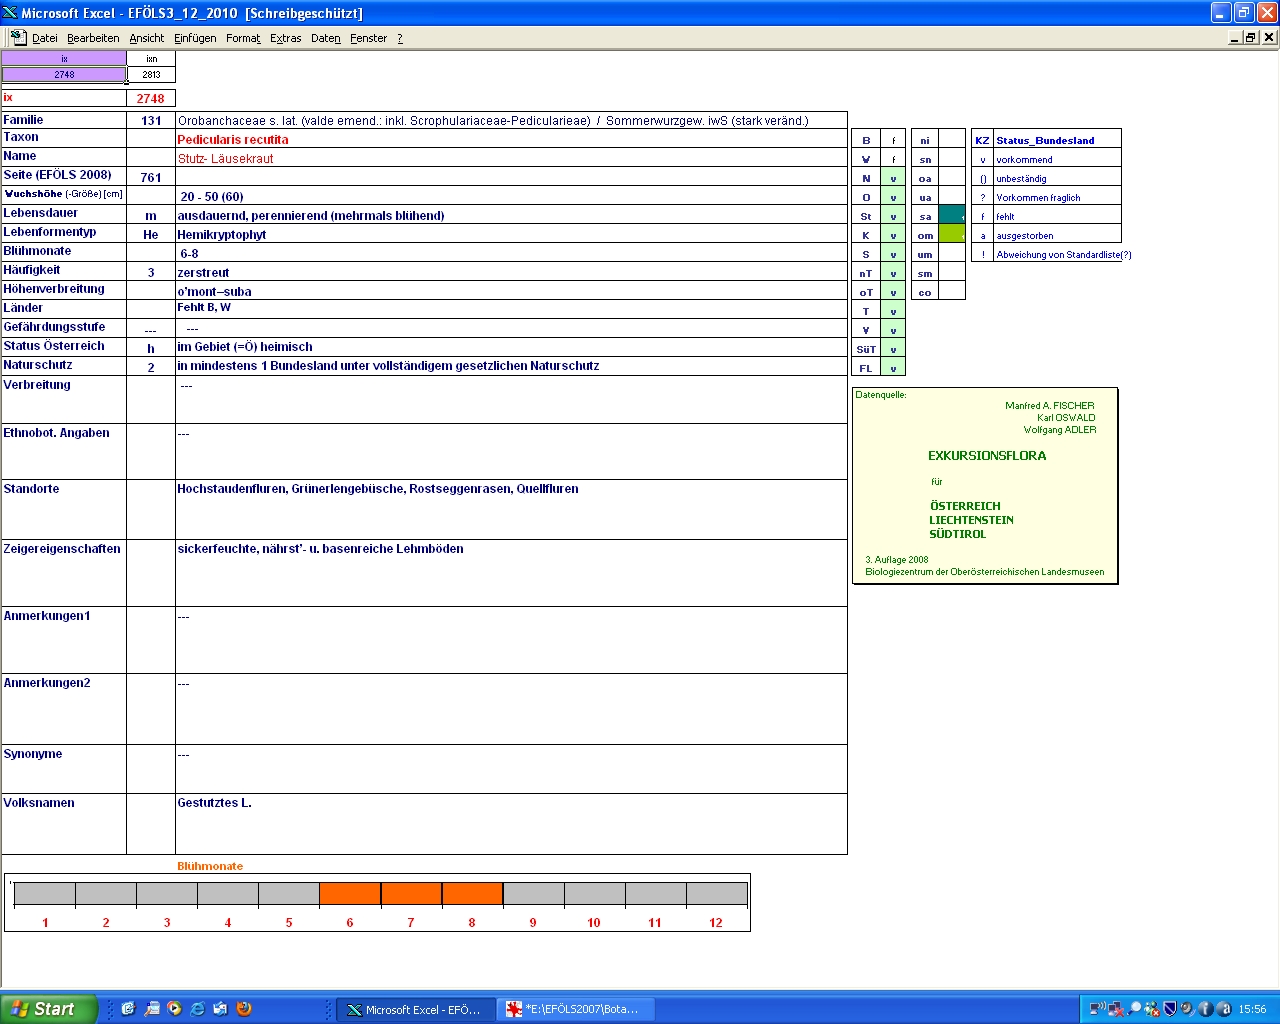Switch to the E:\EFÖLS2007 taskbar window
The image size is (1280, 1024).
pos(576,1009)
